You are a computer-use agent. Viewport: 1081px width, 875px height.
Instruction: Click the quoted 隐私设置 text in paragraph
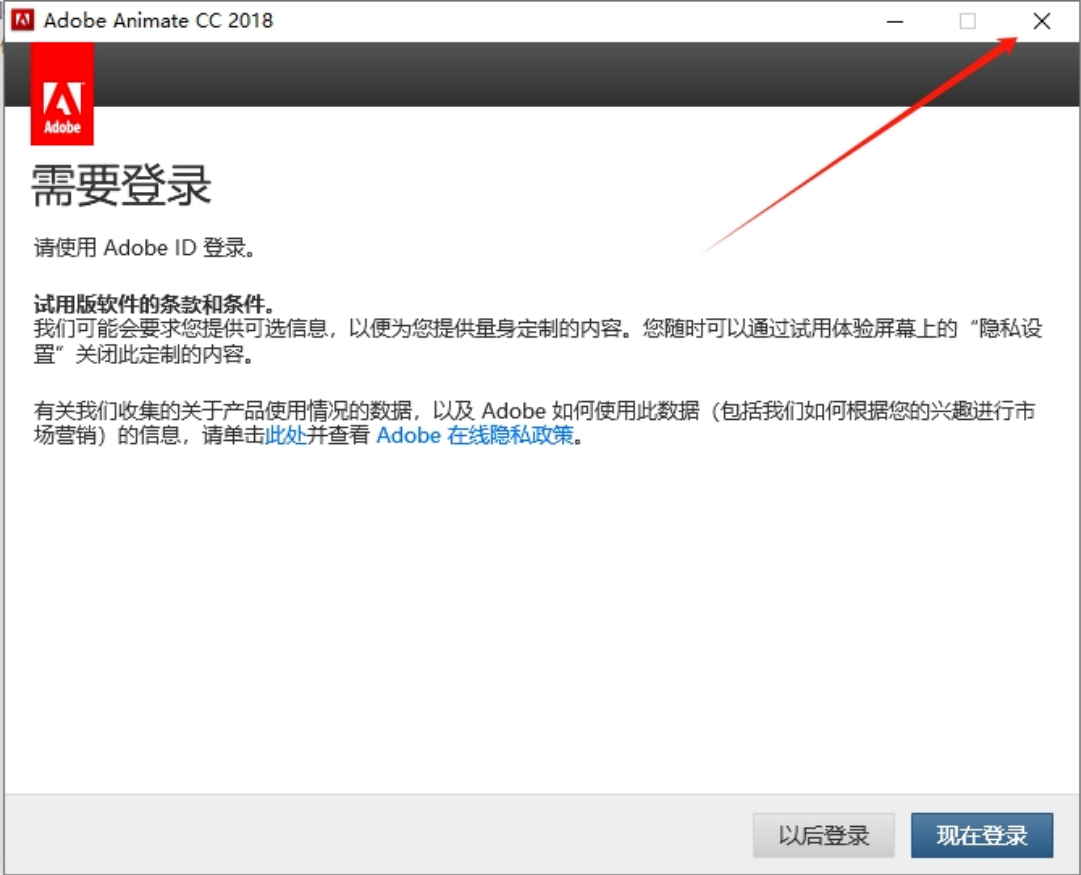1008,329
